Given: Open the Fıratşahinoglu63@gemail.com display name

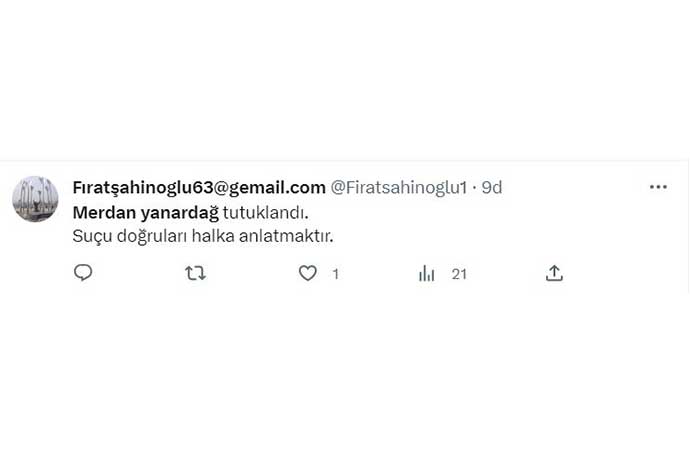Looking at the screenshot, I should tap(199, 188).
